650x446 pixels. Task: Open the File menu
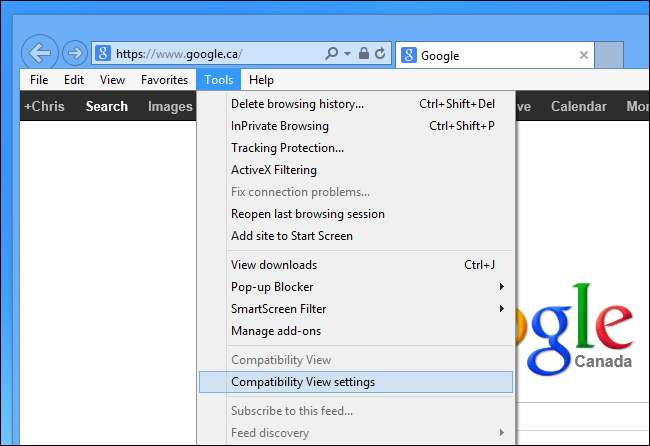point(39,80)
